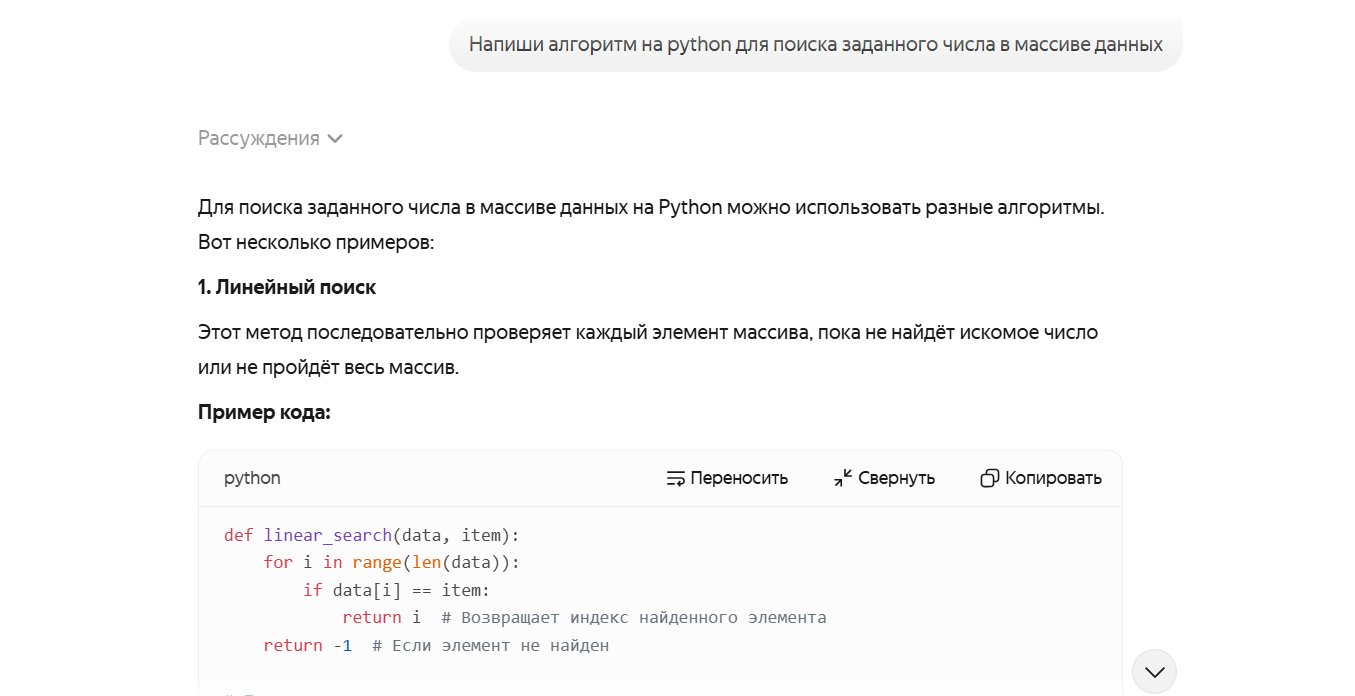Click the comment Если элемент не найден
1355x696 pixels.
490,645
